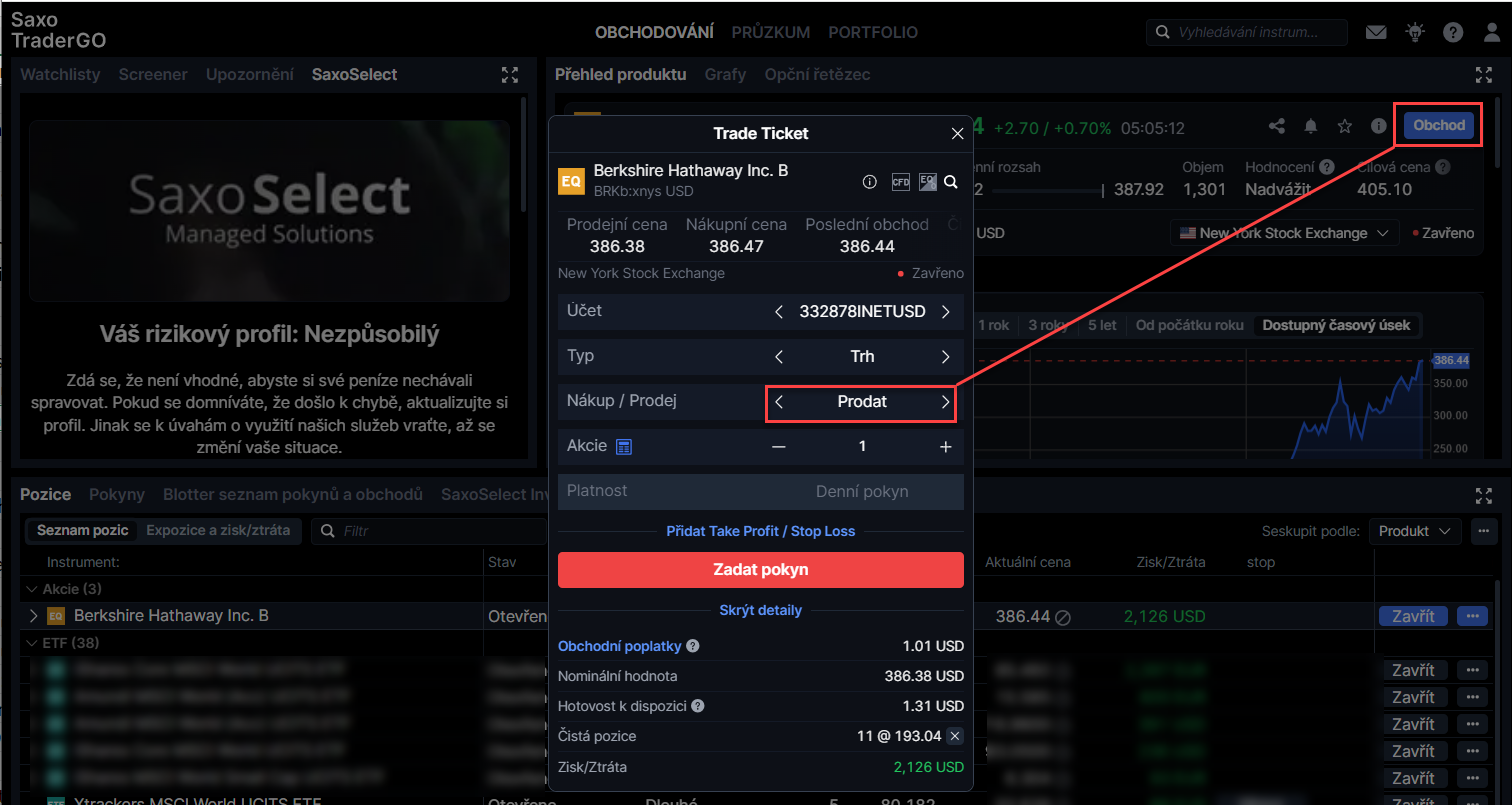The height and width of the screenshot is (805, 1512).
Task: Close the Trade Ticket dialog
Action: pos(957,133)
